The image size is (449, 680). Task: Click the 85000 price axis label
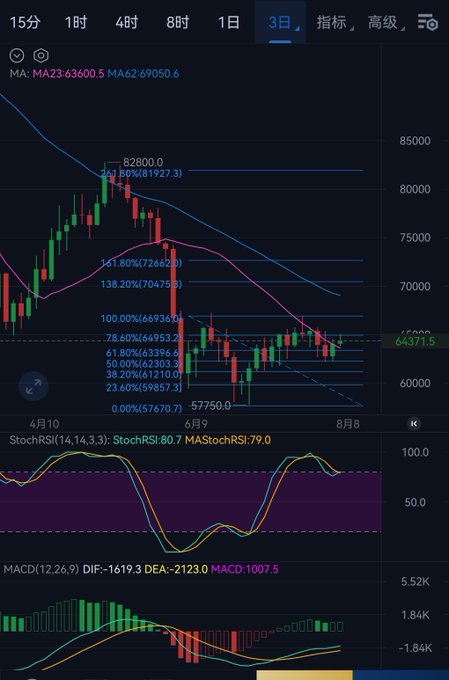pos(415,141)
